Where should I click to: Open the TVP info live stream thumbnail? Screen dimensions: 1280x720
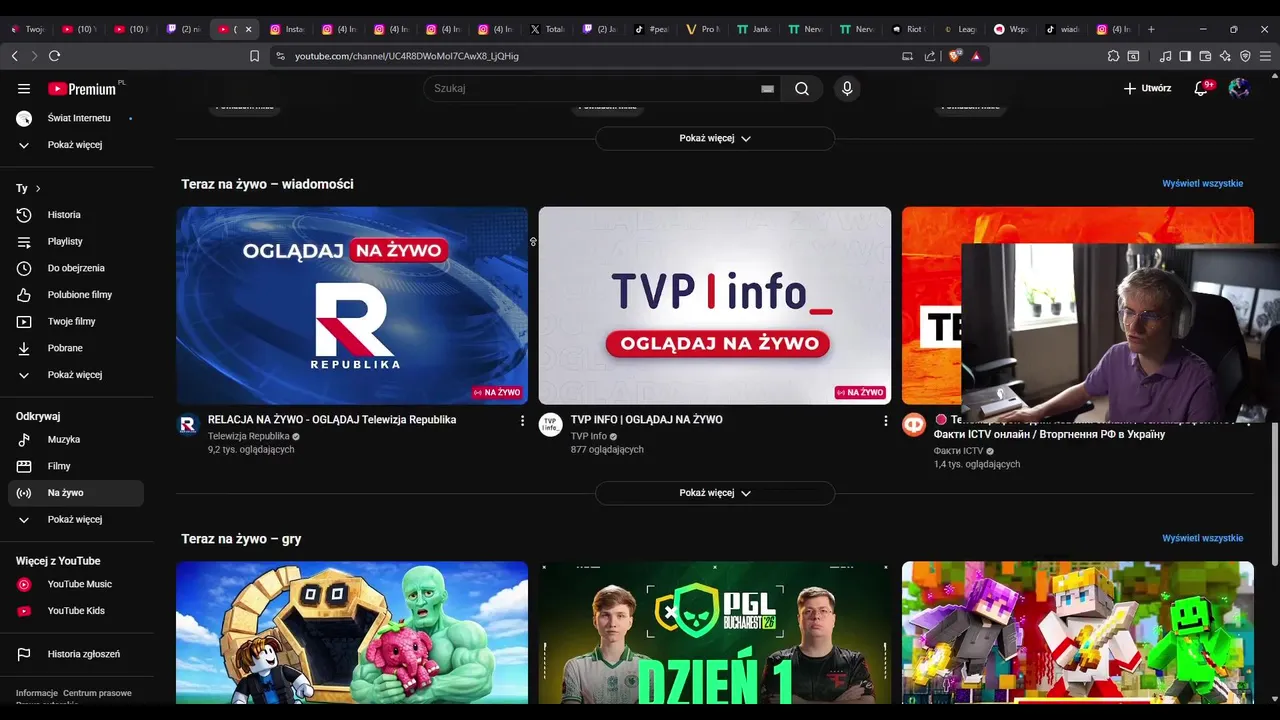coord(715,305)
